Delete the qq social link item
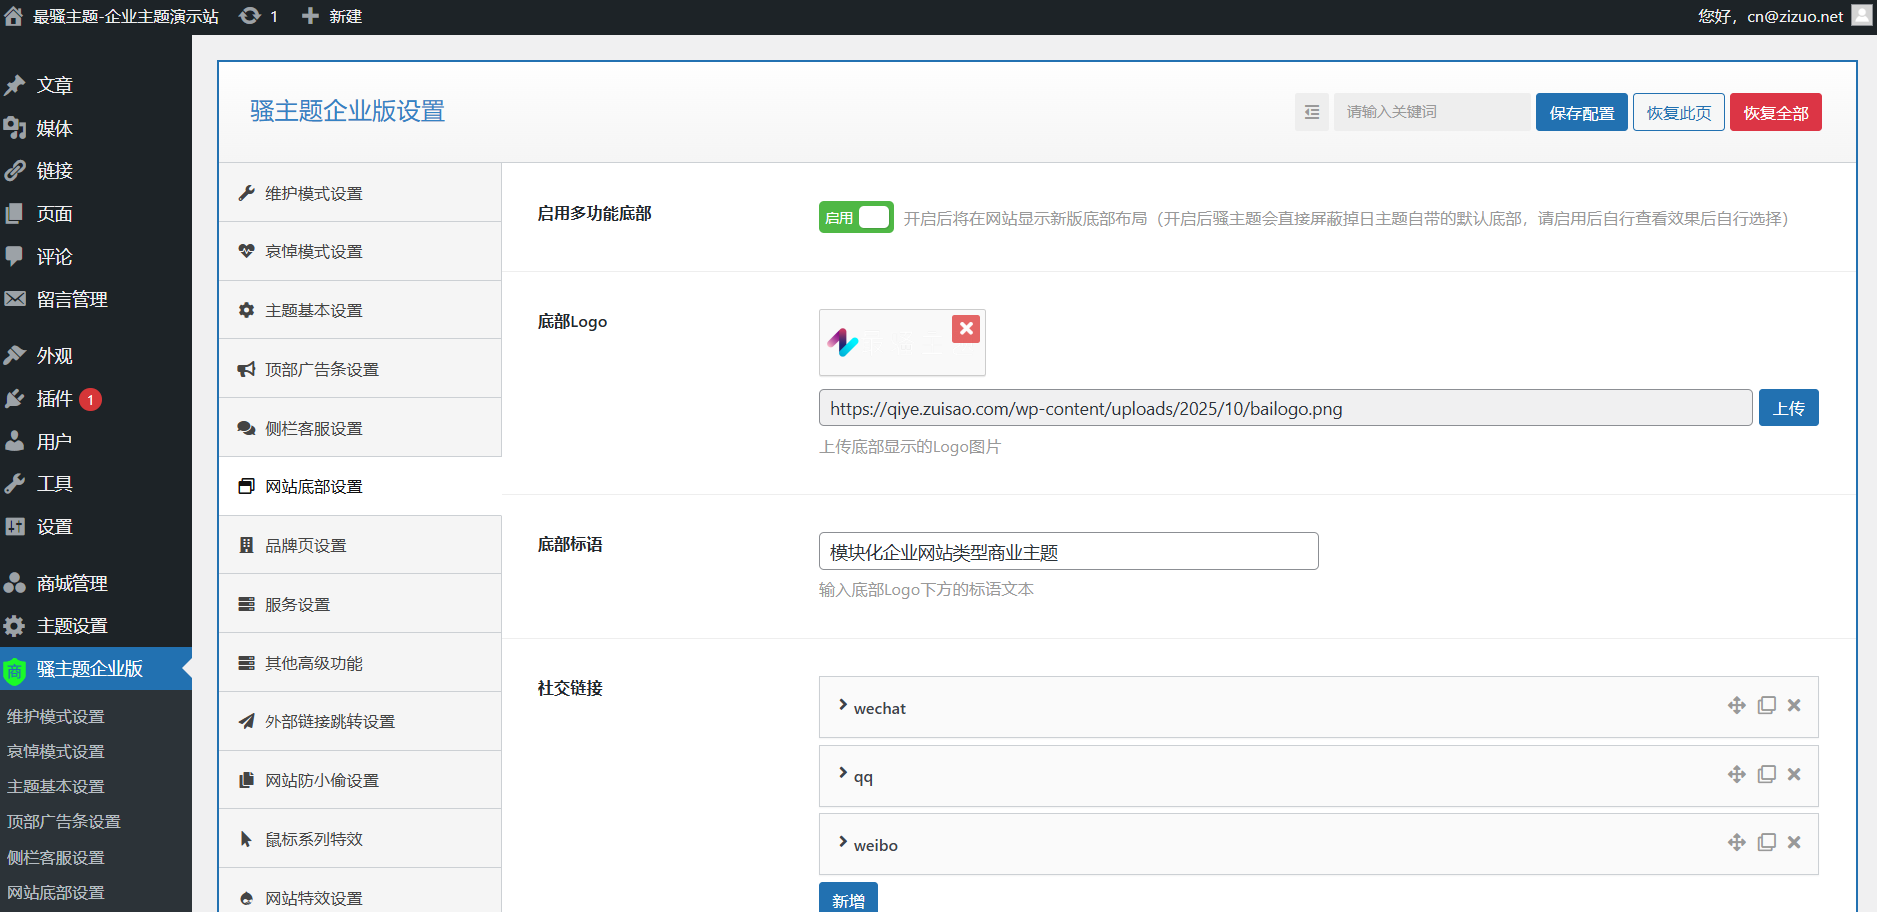 pos(1794,775)
